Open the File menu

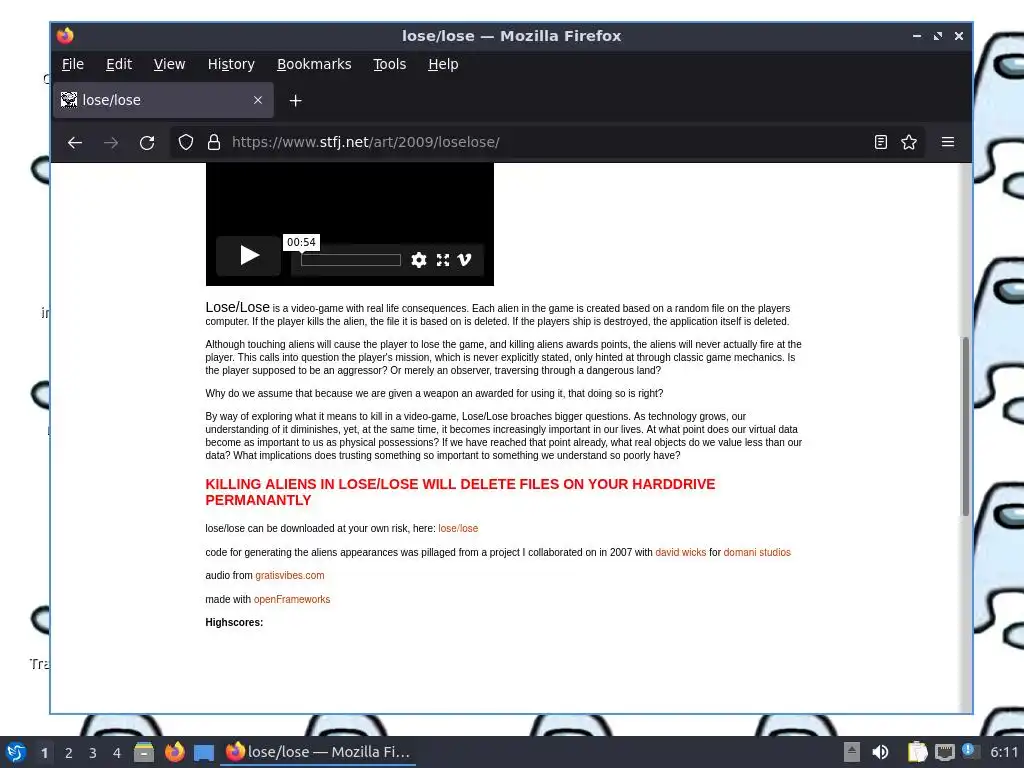72,64
